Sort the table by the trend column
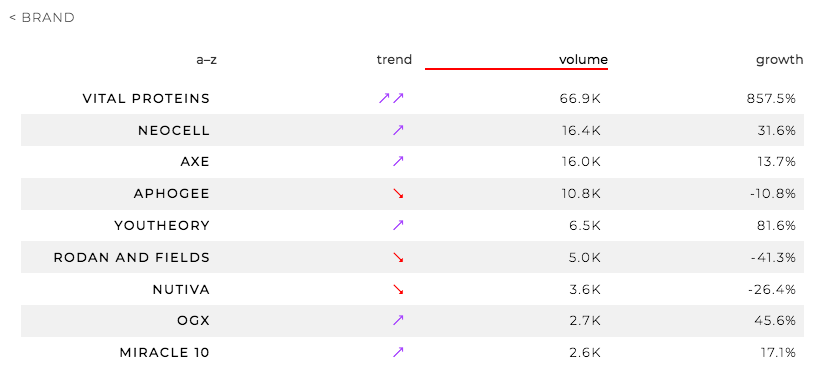Screen dimensions: 828x385 (394, 60)
